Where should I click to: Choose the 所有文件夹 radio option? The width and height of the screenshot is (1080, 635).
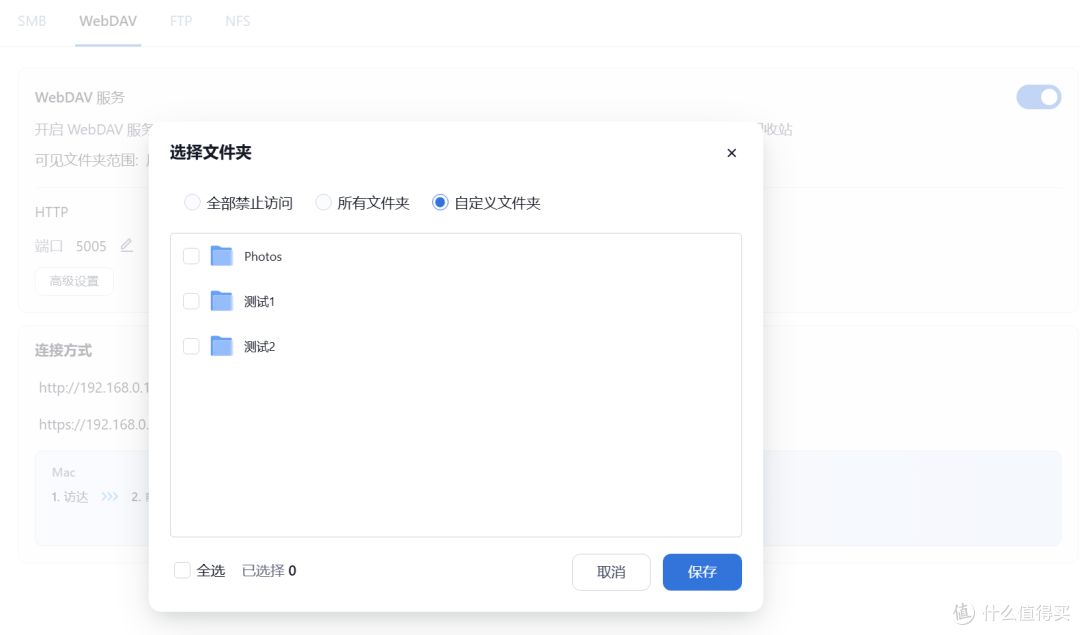(323, 202)
